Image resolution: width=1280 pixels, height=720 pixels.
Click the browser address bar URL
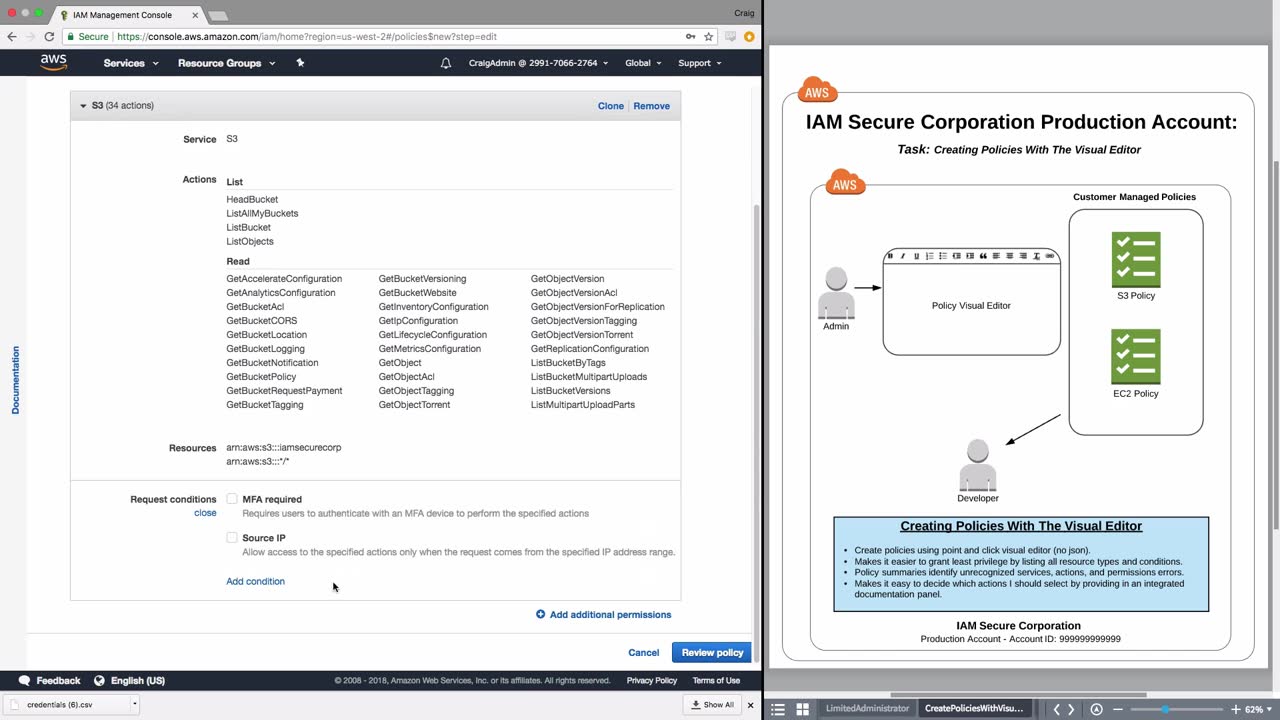306,37
